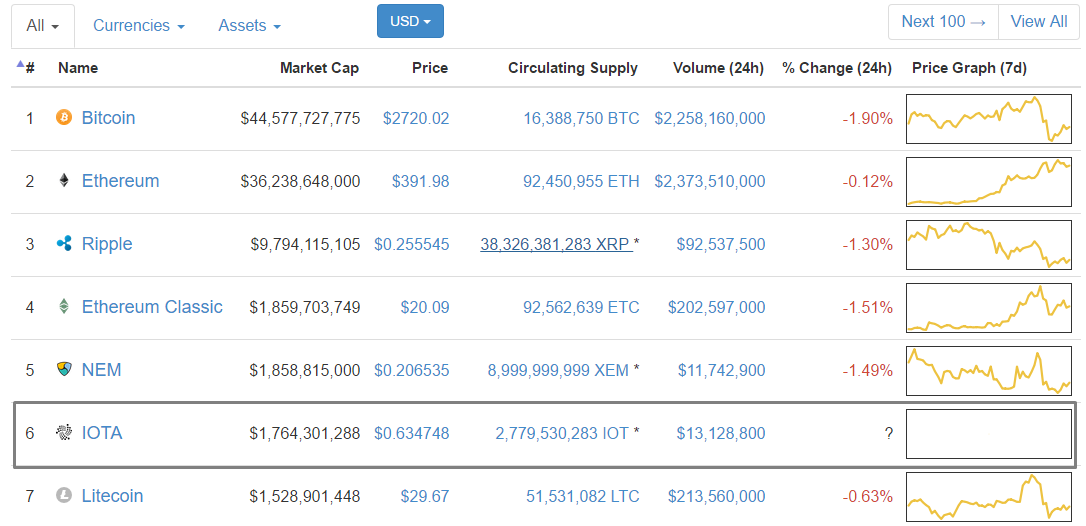Click NEM supply 8,999,999,999 XEM
Screen dimensions: 1086x526
(x=559, y=371)
